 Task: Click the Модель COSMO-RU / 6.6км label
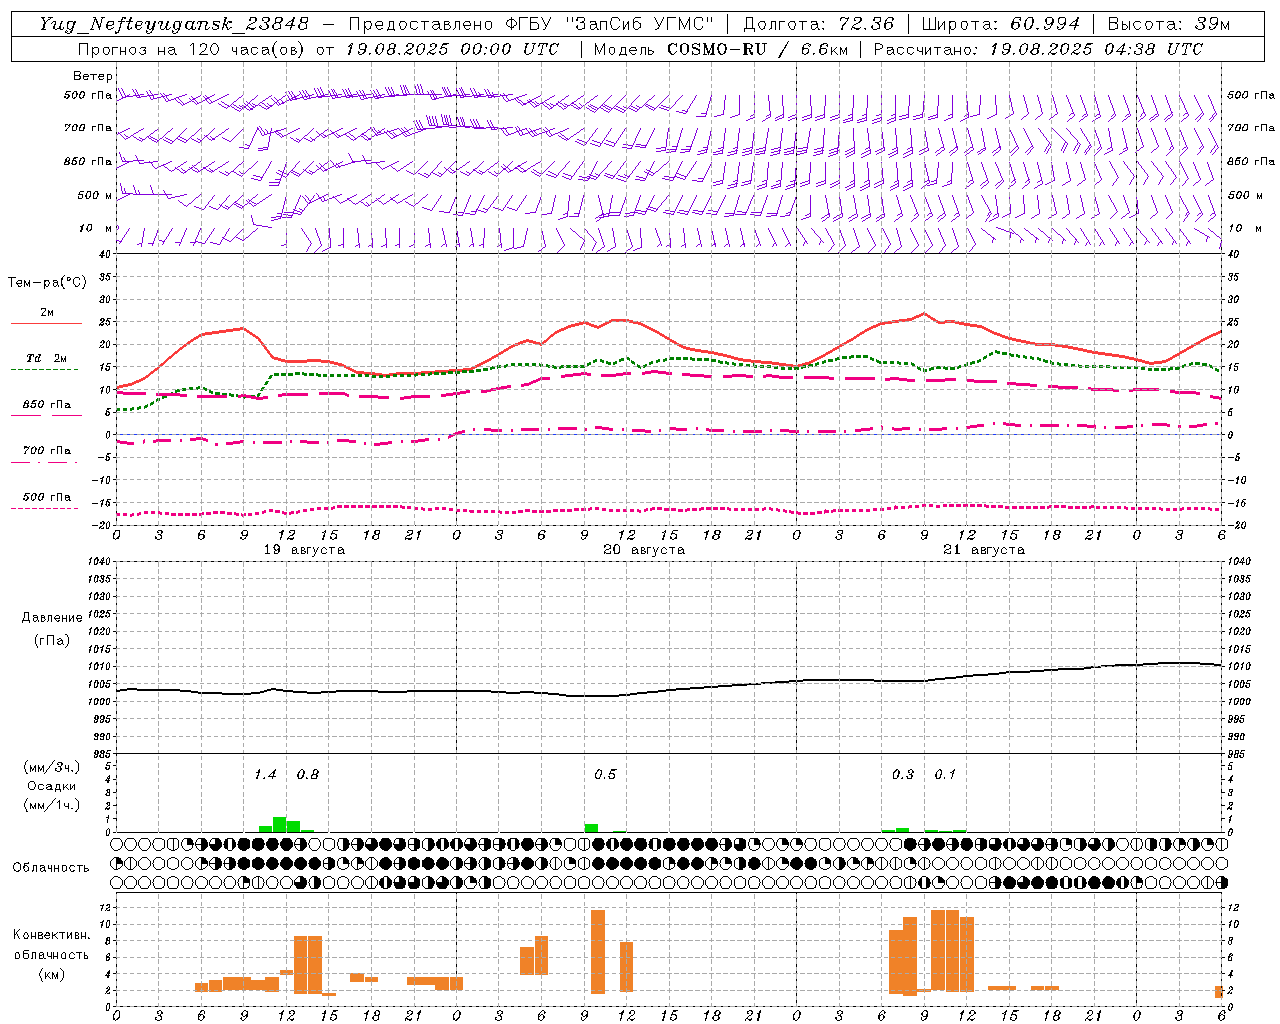click(720, 49)
